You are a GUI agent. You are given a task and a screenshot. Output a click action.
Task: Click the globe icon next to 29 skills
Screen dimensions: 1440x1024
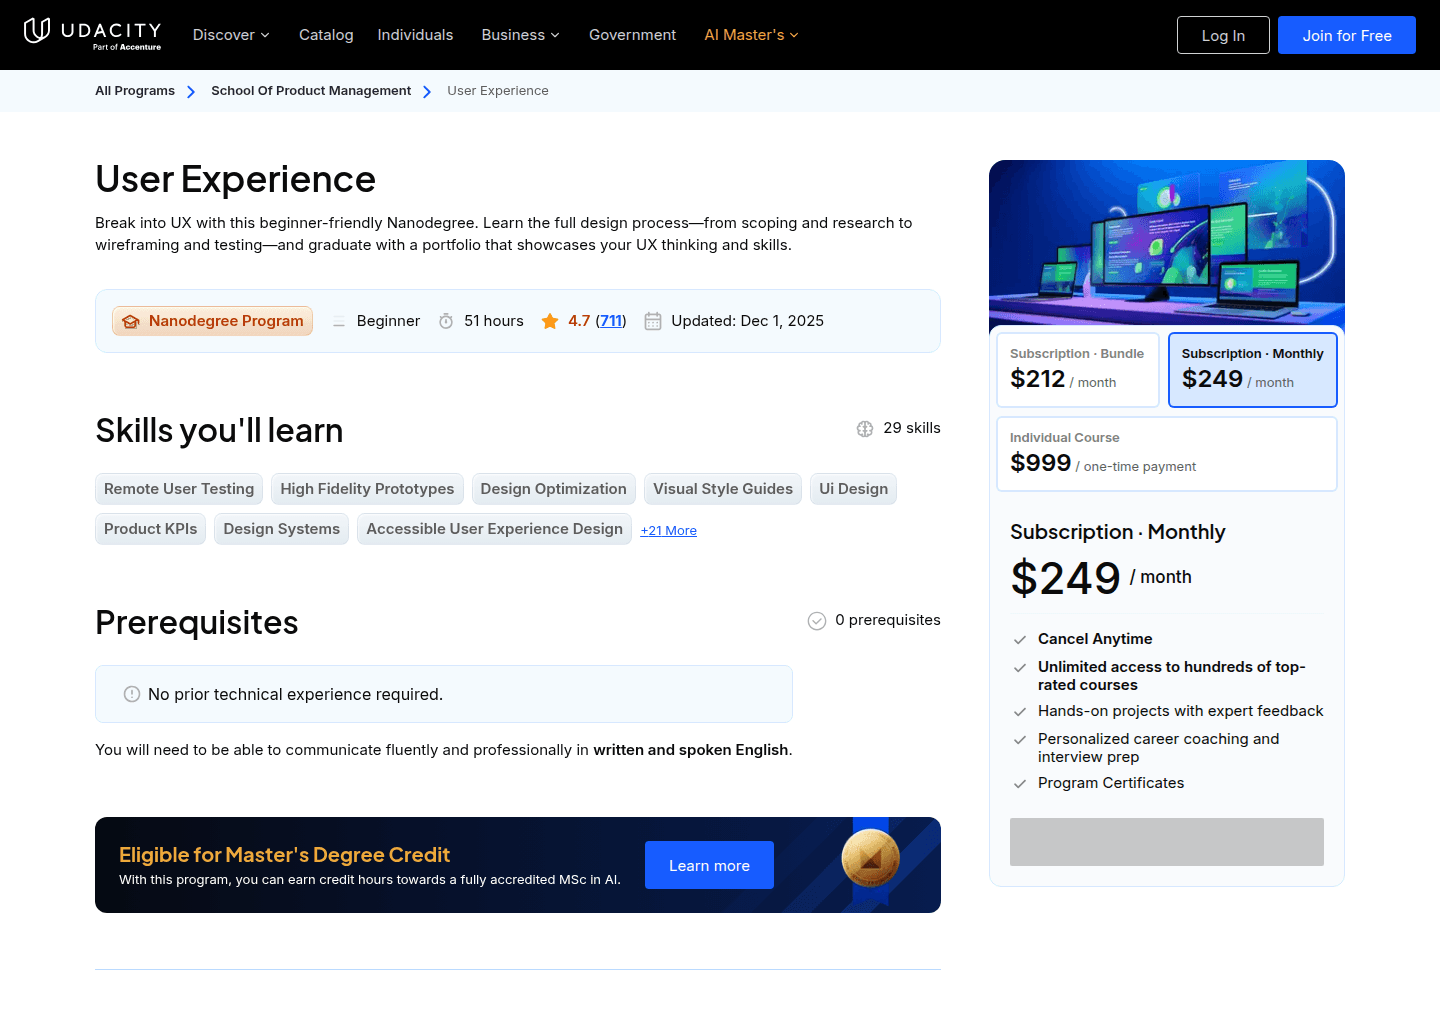(865, 428)
